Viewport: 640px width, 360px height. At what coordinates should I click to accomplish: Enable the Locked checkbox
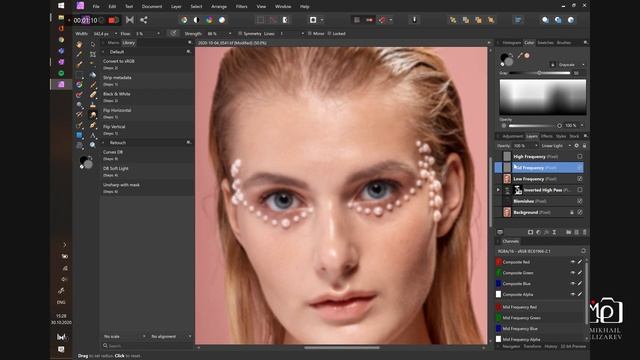[x=329, y=33]
